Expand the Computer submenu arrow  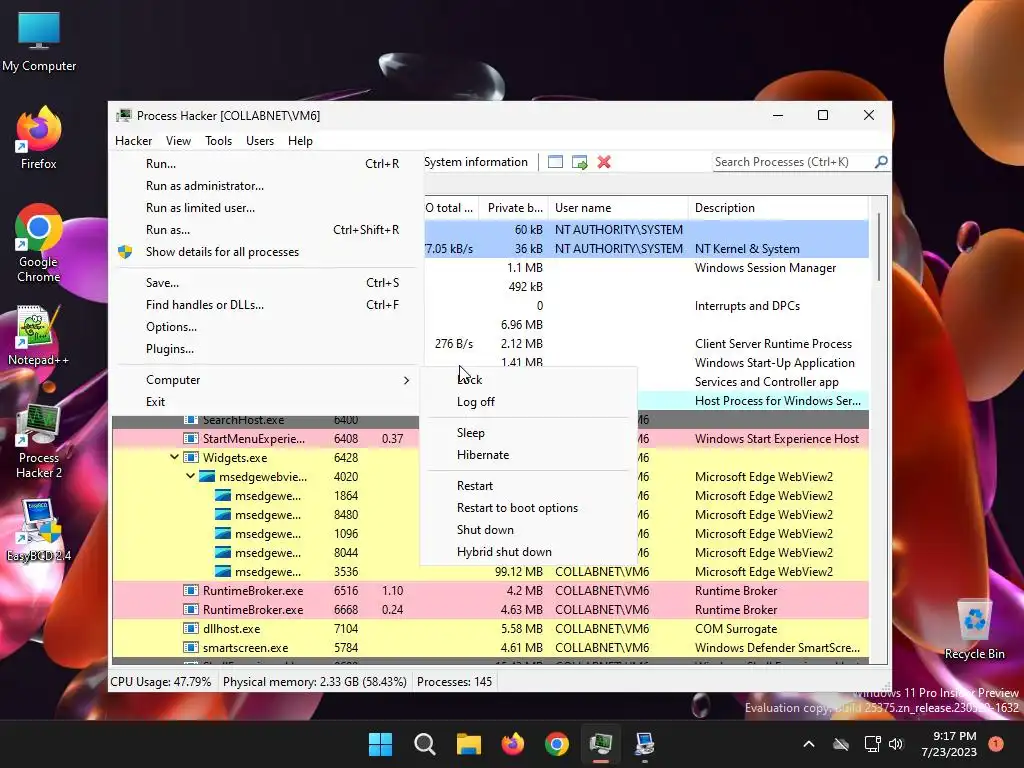tap(406, 380)
